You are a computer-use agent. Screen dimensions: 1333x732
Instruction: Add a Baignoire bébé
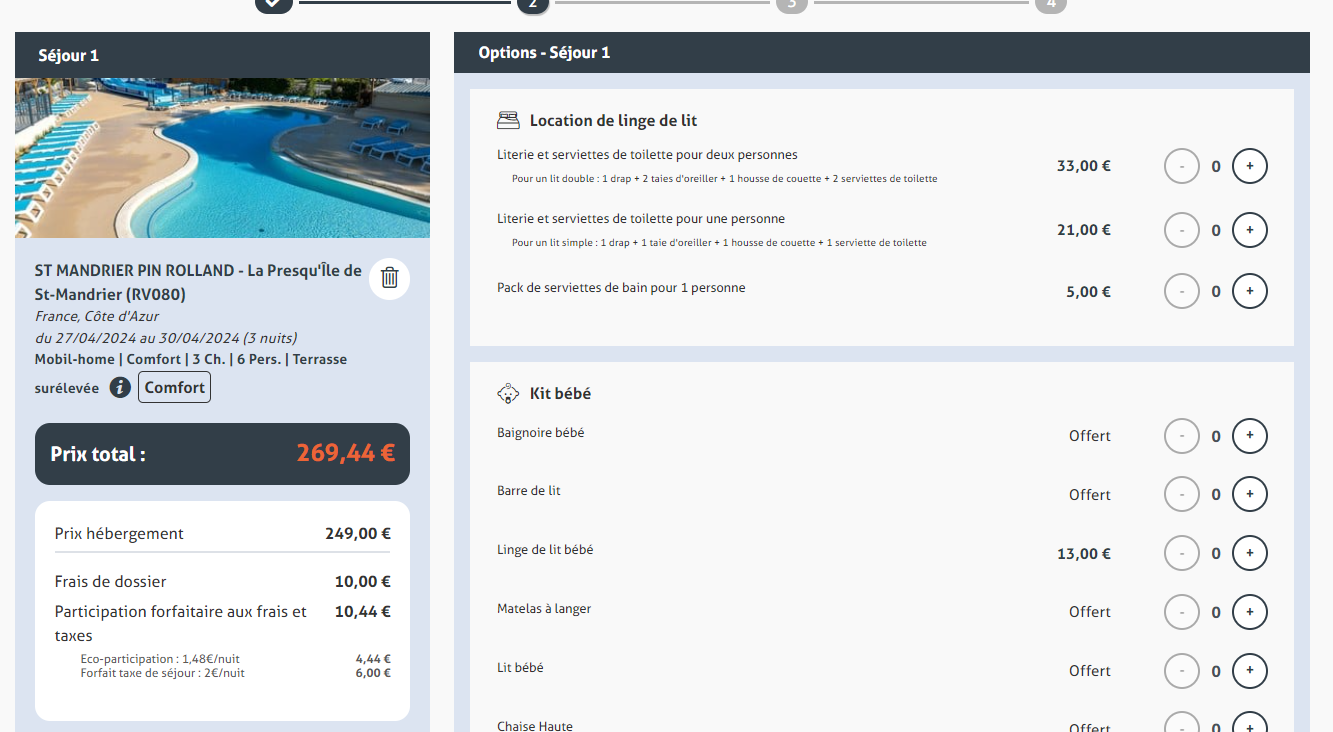click(1249, 436)
